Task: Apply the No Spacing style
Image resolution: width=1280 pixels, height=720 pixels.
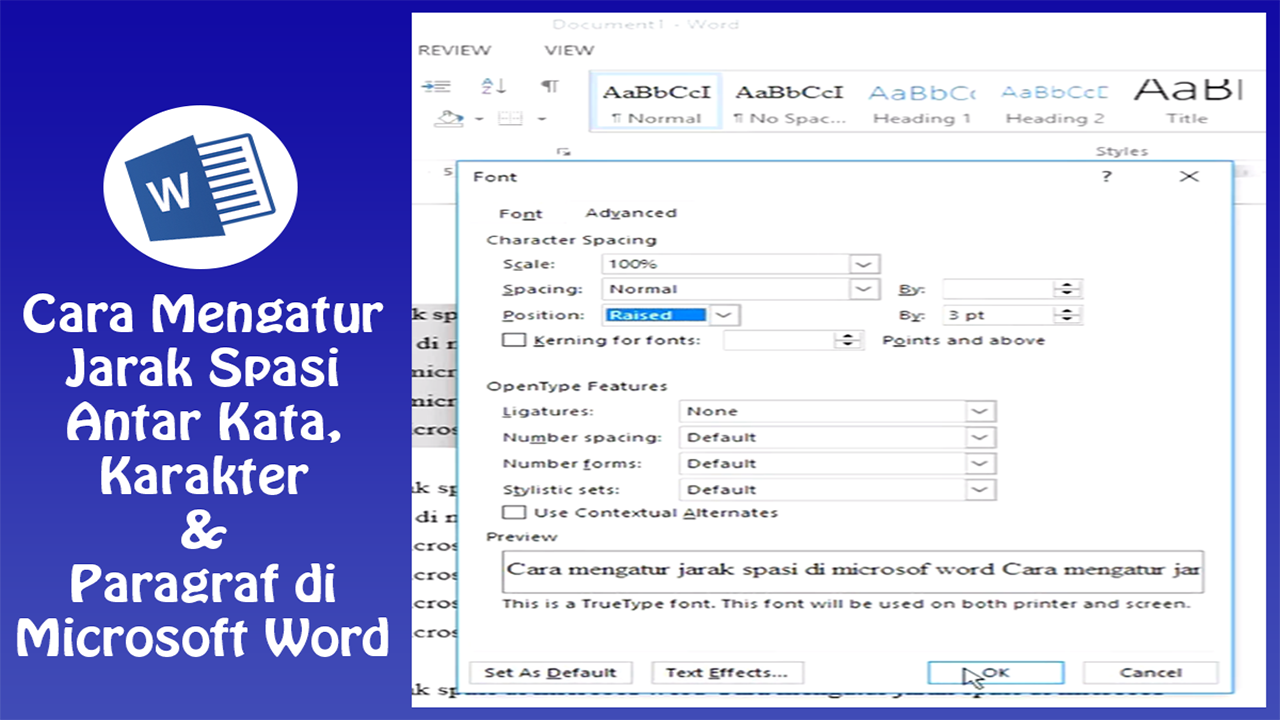Action: 789,103
